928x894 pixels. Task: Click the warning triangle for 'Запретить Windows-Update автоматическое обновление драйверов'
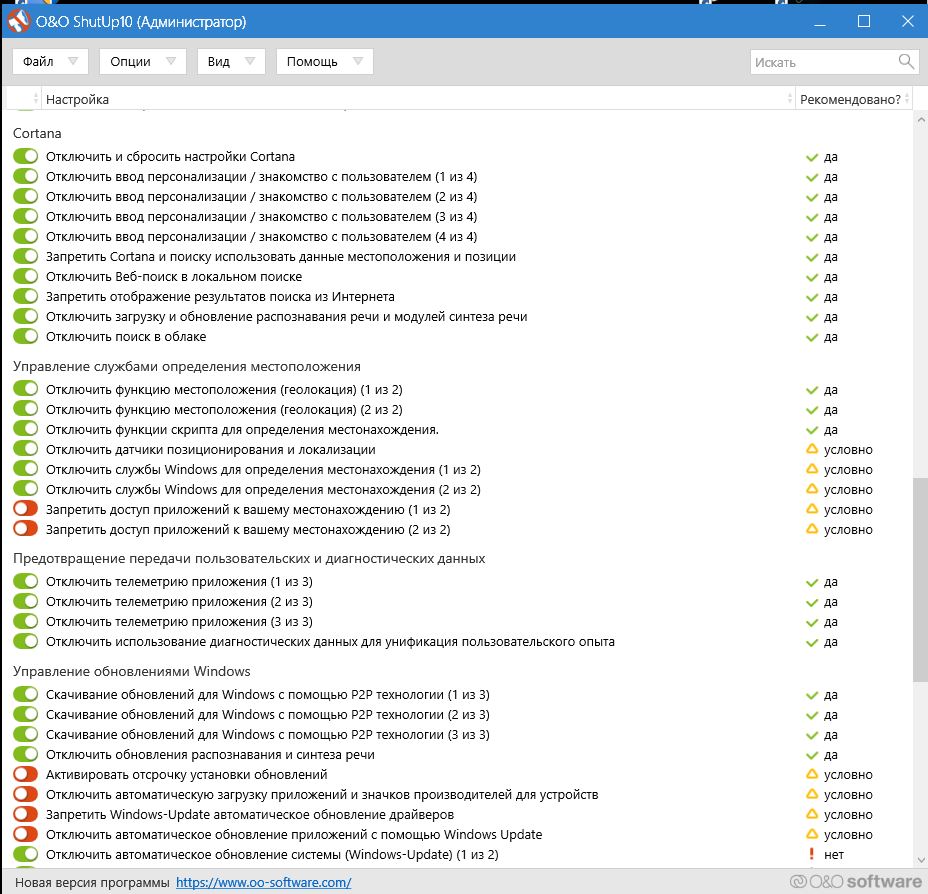812,814
